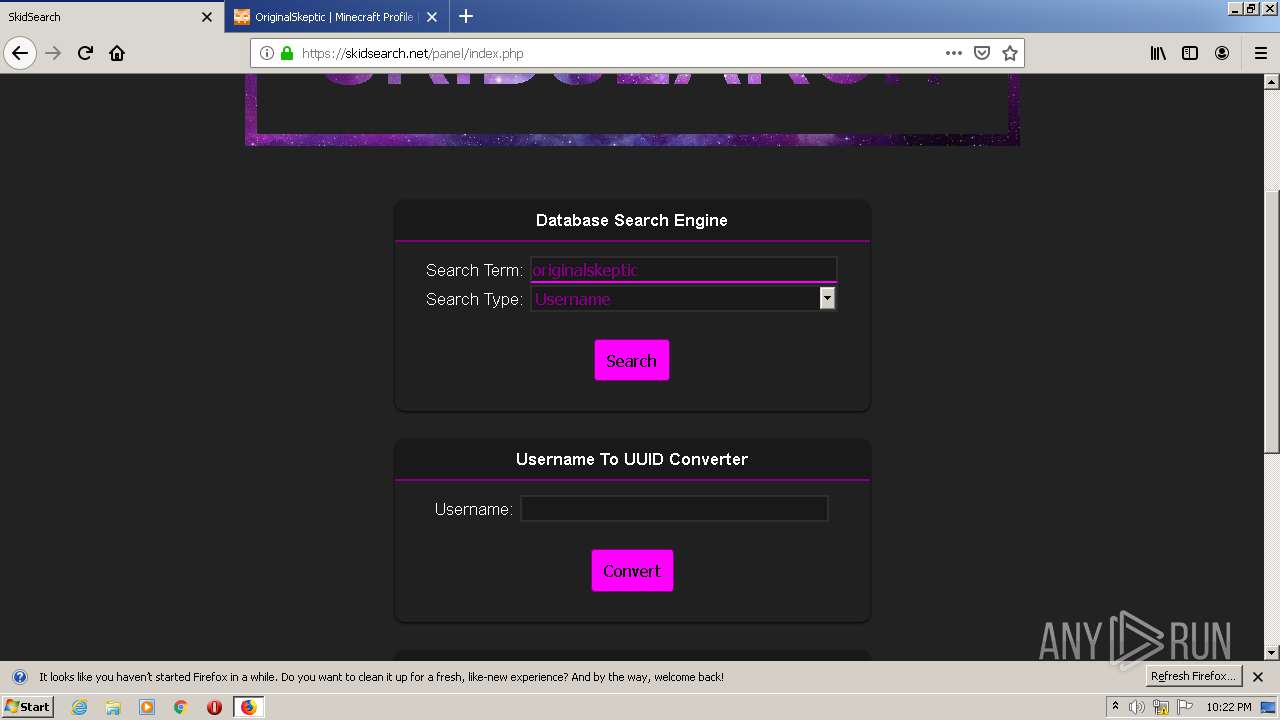Click the Convert button
Screen dimensions: 1280x720
[x=632, y=570]
